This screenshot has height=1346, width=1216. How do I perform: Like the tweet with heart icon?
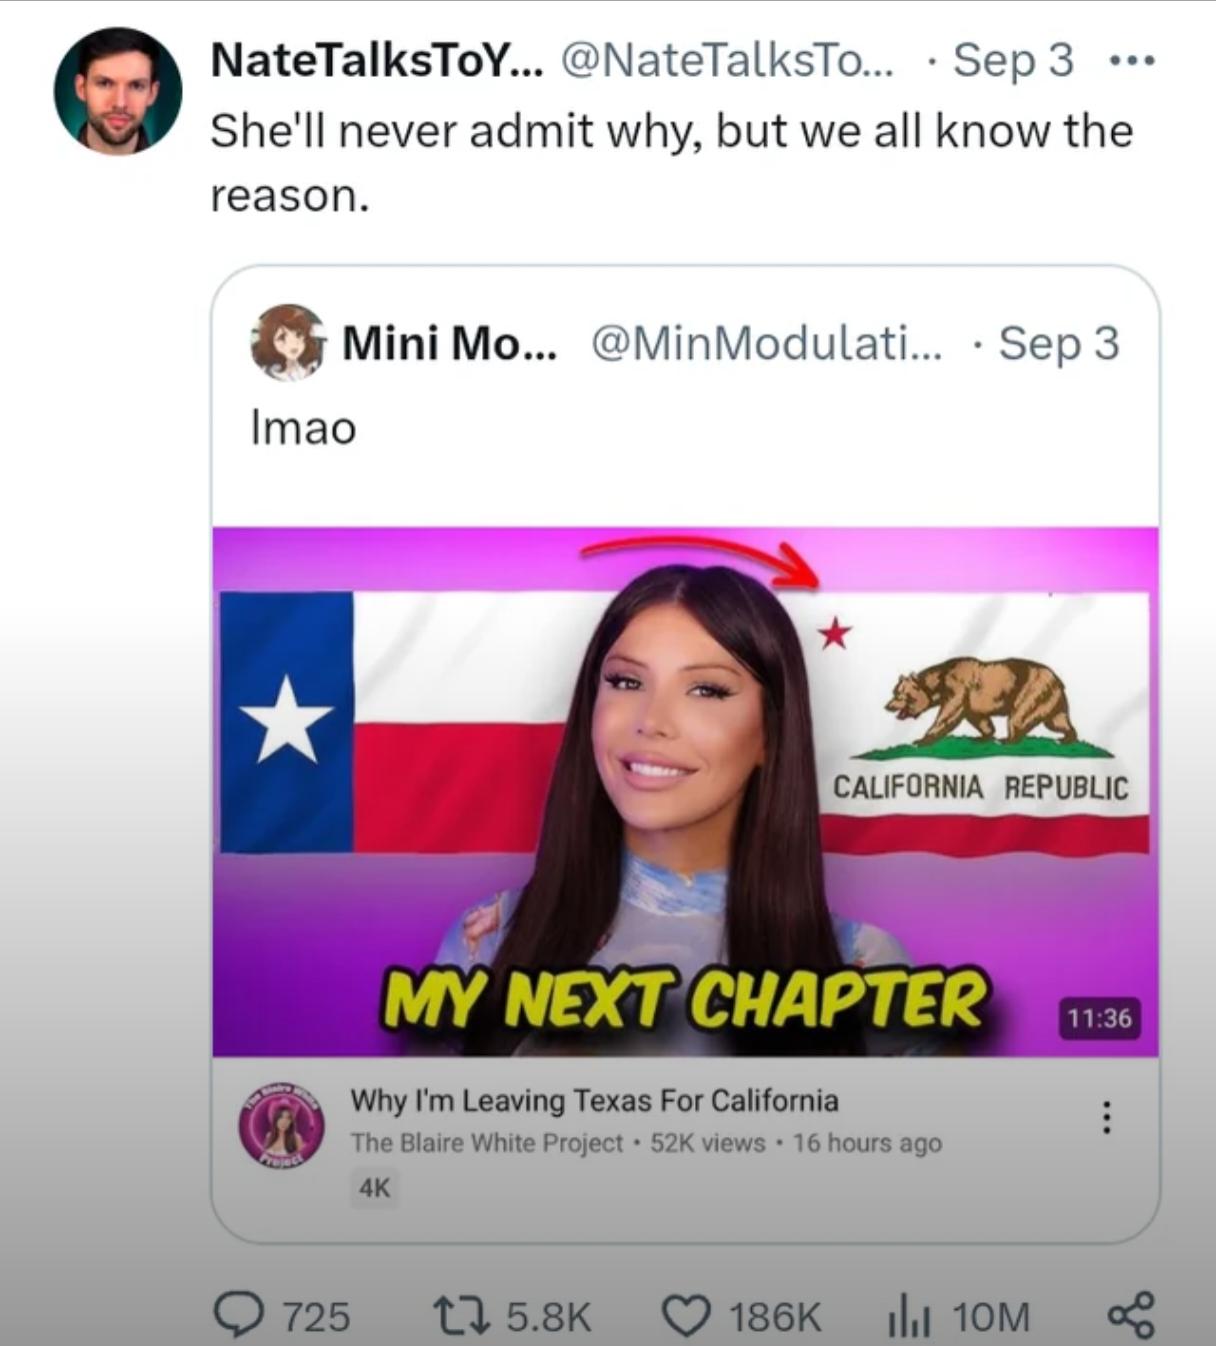pyautogui.click(x=686, y=1316)
